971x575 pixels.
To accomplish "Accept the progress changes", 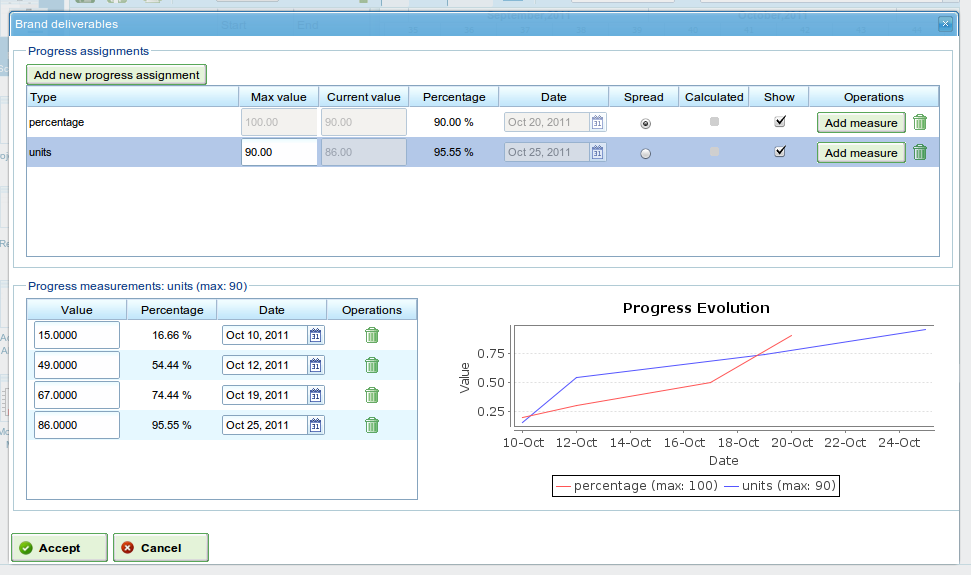I will click(59, 548).
